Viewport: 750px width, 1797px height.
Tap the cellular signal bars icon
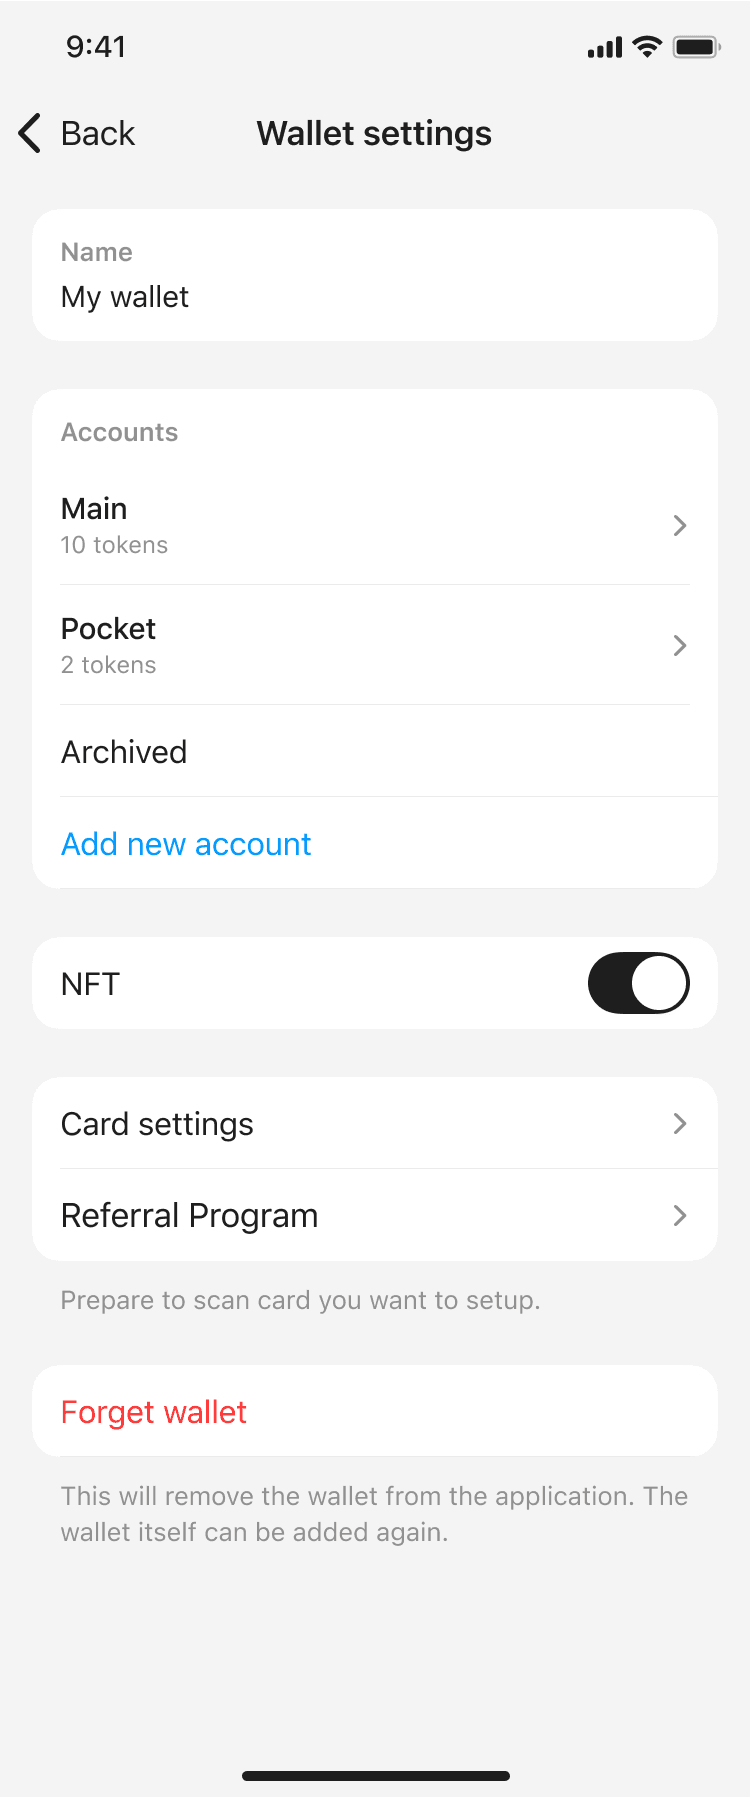605,47
